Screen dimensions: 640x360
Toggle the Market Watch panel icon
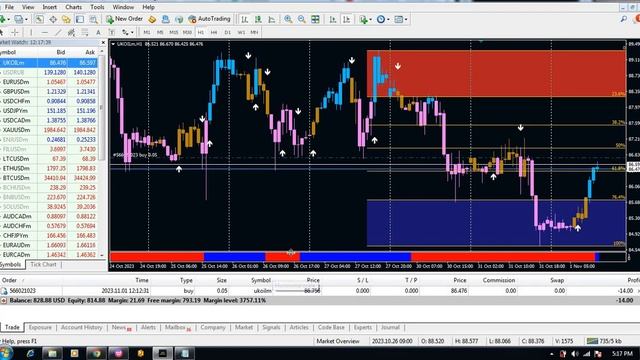click(x=39, y=19)
